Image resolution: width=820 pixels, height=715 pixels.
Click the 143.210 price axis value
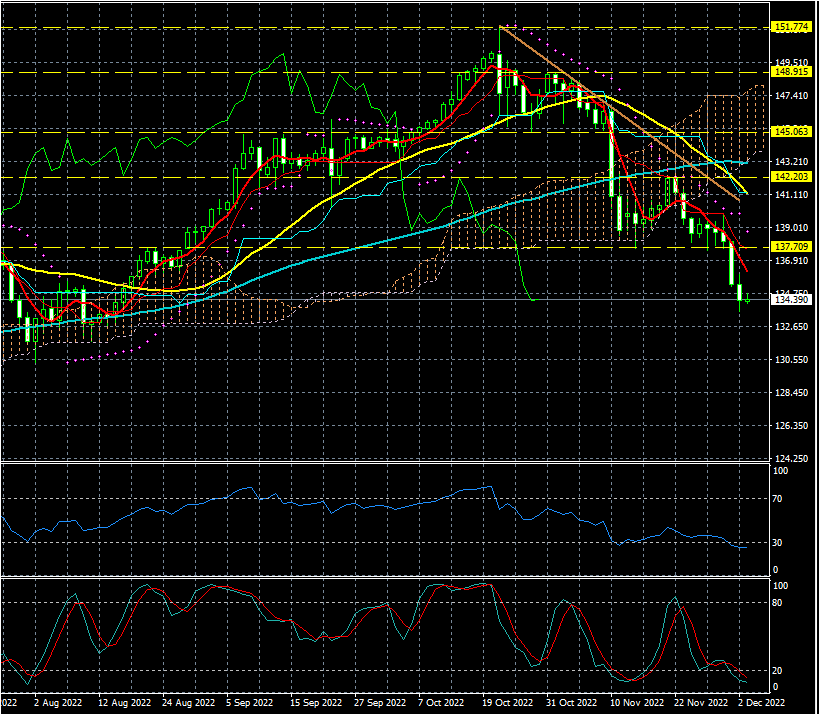pos(792,162)
